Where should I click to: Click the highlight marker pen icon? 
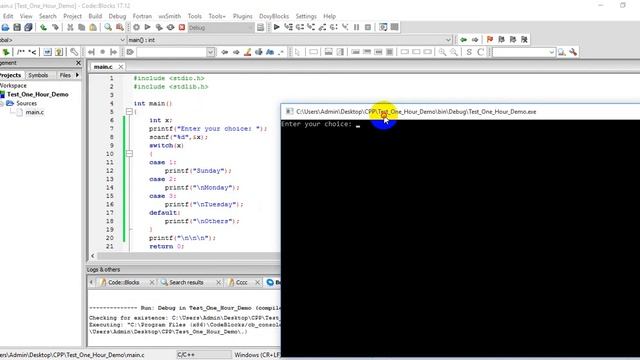click(x=247, y=52)
